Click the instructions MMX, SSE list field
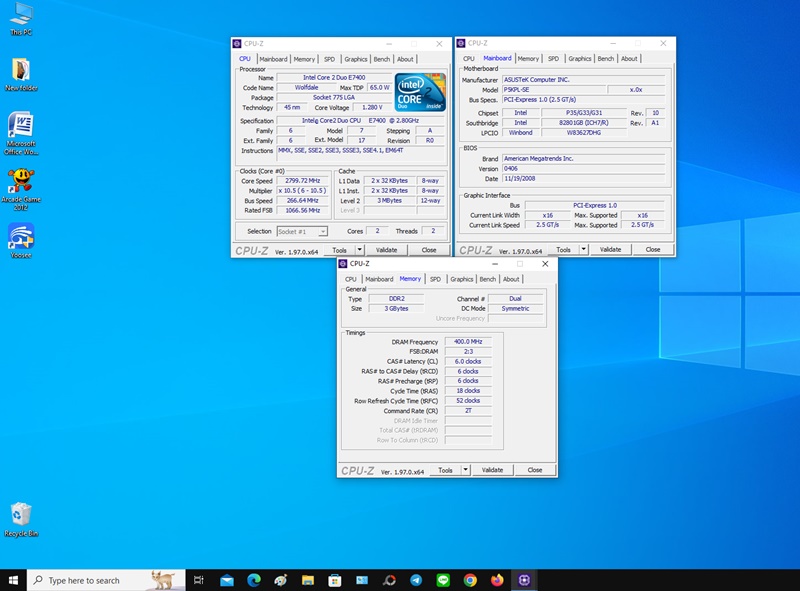The image size is (800, 591). pos(361,155)
